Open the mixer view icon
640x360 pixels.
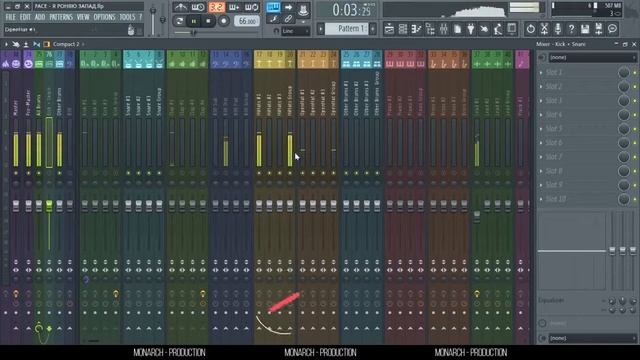tap(444, 29)
